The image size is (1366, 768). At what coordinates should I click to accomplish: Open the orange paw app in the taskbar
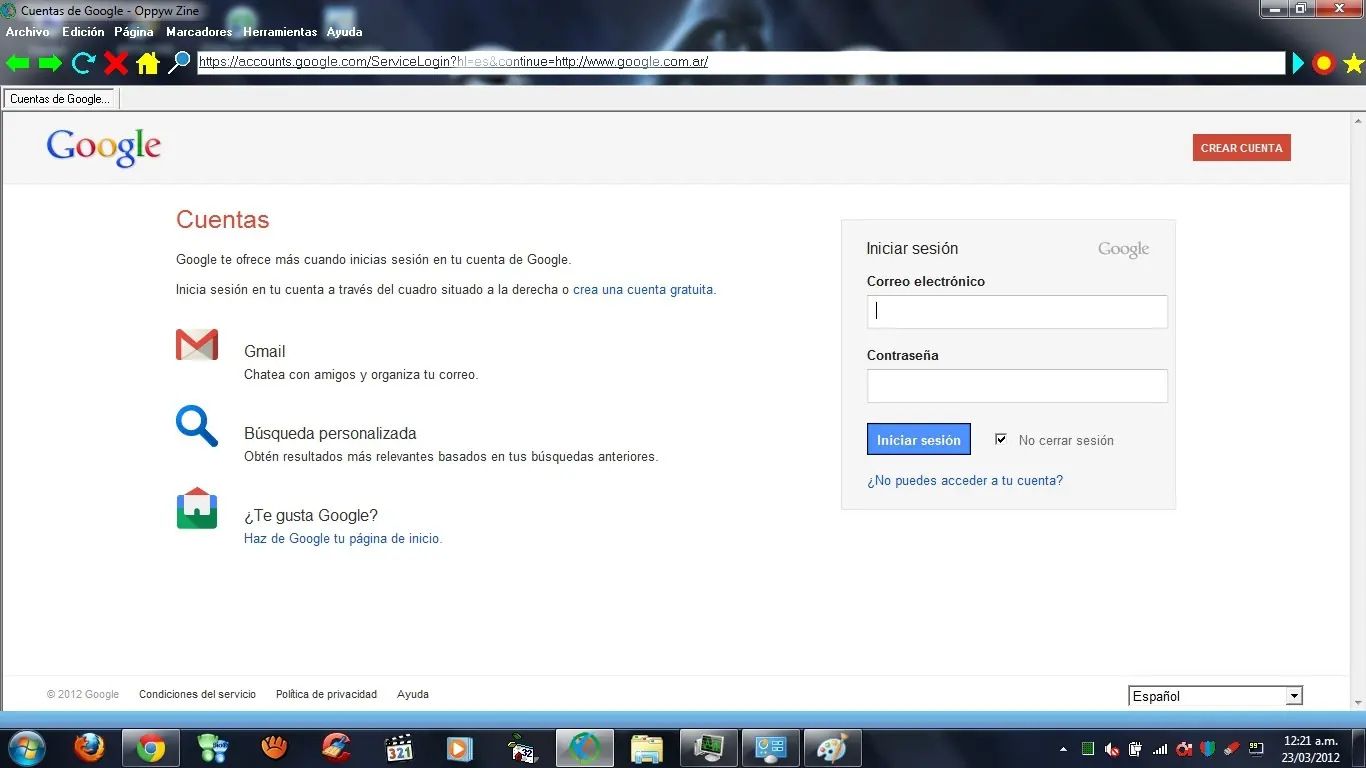point(275,748)
